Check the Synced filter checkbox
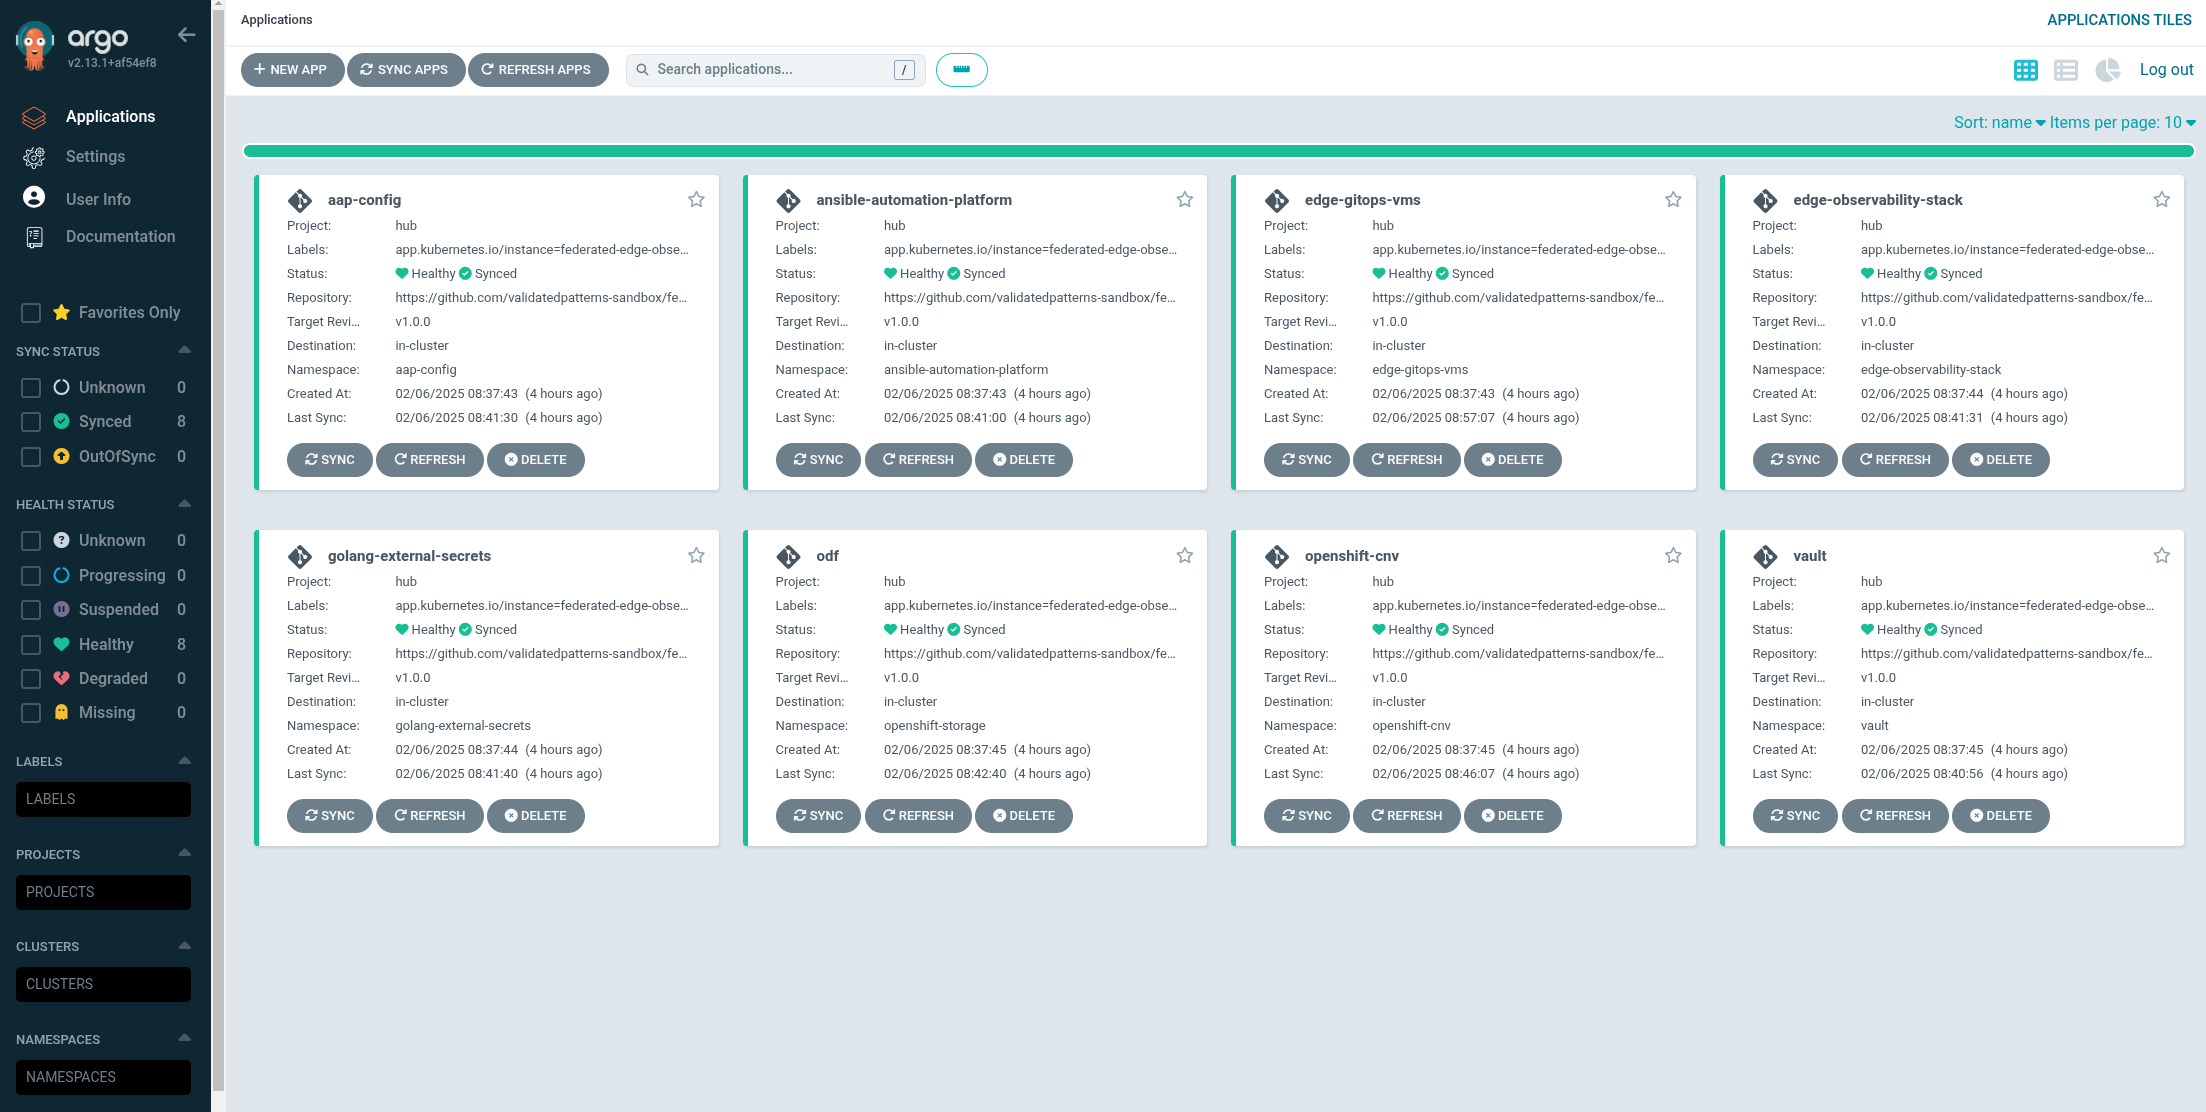 pos(31,422)
